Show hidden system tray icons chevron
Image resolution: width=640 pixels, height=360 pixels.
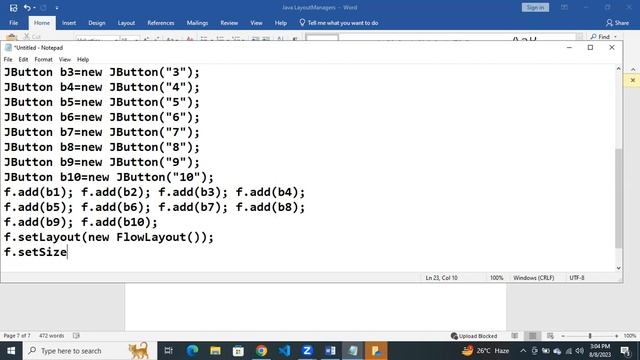(x=523, y=351)
